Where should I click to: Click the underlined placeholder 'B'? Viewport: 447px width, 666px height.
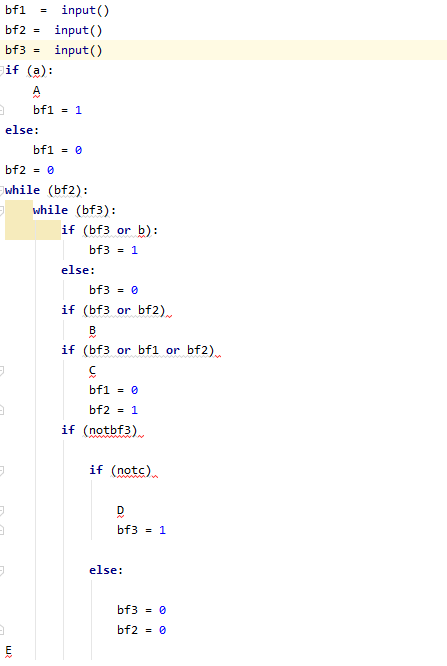(93, 330)
